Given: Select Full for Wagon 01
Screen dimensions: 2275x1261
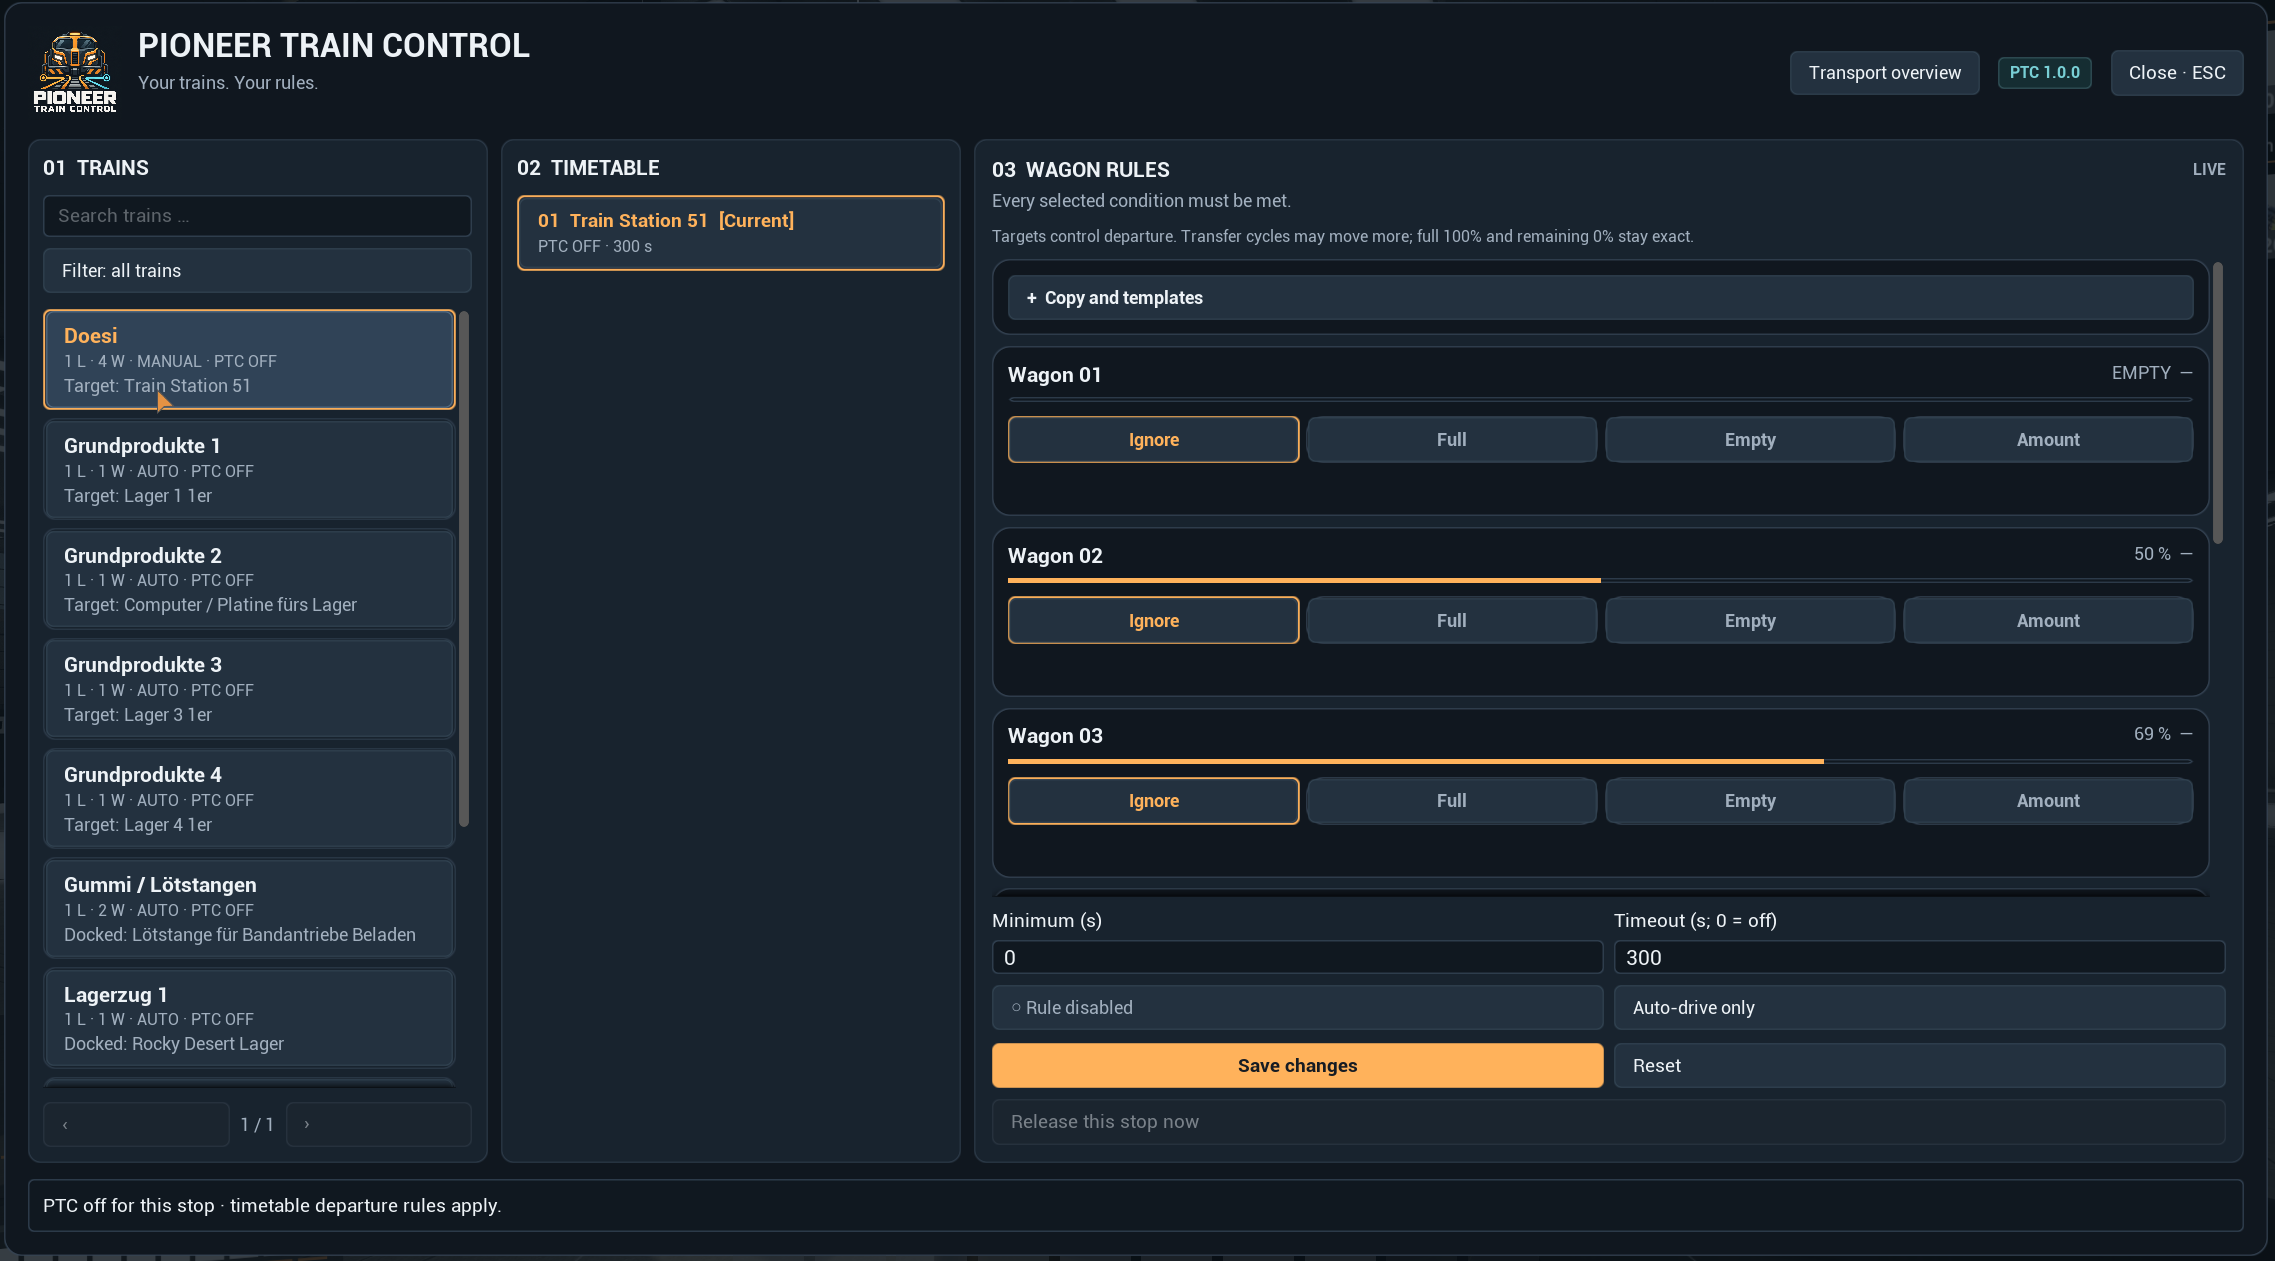Looking at the screenshot, I should coord(1451,440).
